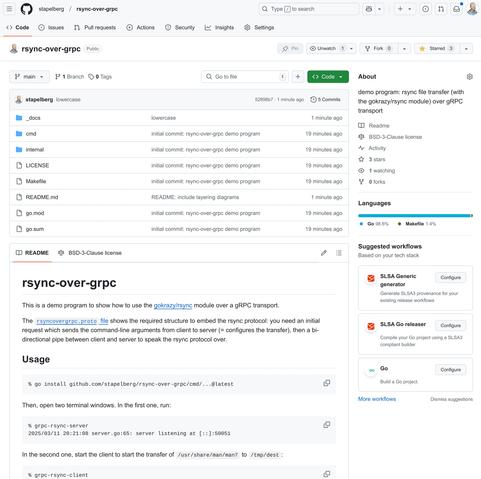This screenshot has height=479, width=481.
Task: Copy the grpc-rsync-client code block
Action: pyautogui.click(x=327, y=474)
